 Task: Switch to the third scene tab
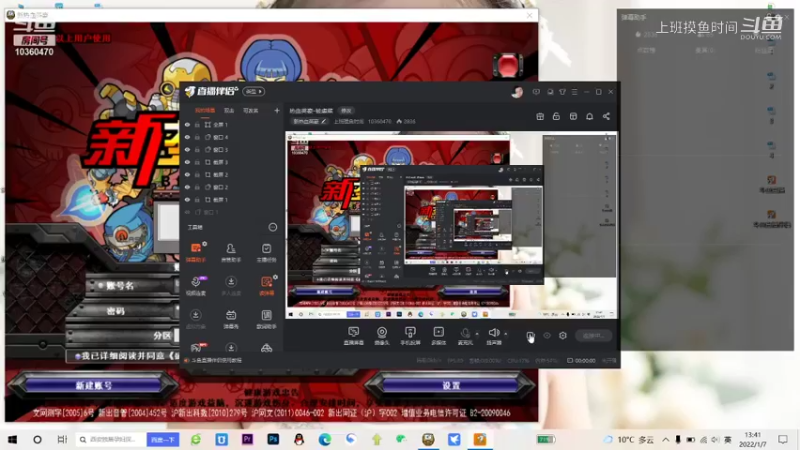[251, 111]
